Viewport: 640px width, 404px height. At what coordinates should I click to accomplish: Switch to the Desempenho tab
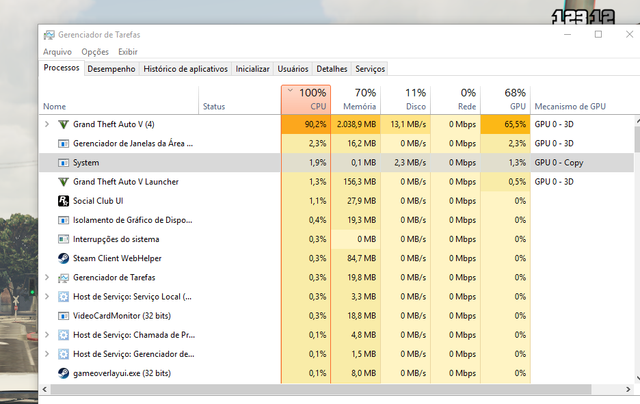tap(111, 69)
